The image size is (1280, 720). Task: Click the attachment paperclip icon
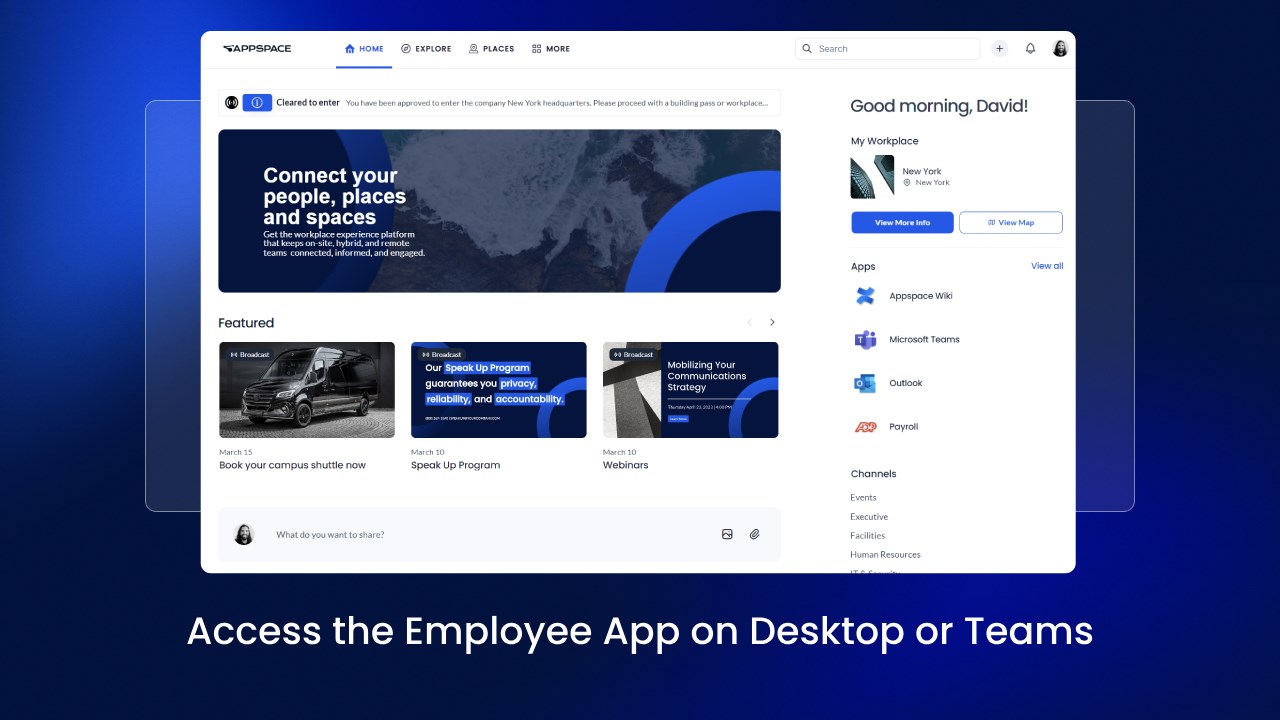pyautogui.click(x=755, y=534)
